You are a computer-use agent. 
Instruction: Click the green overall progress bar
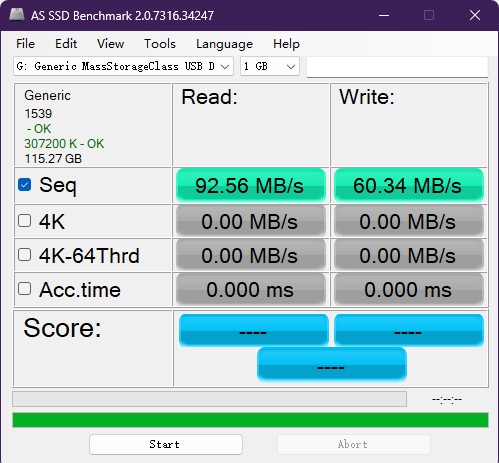[250, 420]
